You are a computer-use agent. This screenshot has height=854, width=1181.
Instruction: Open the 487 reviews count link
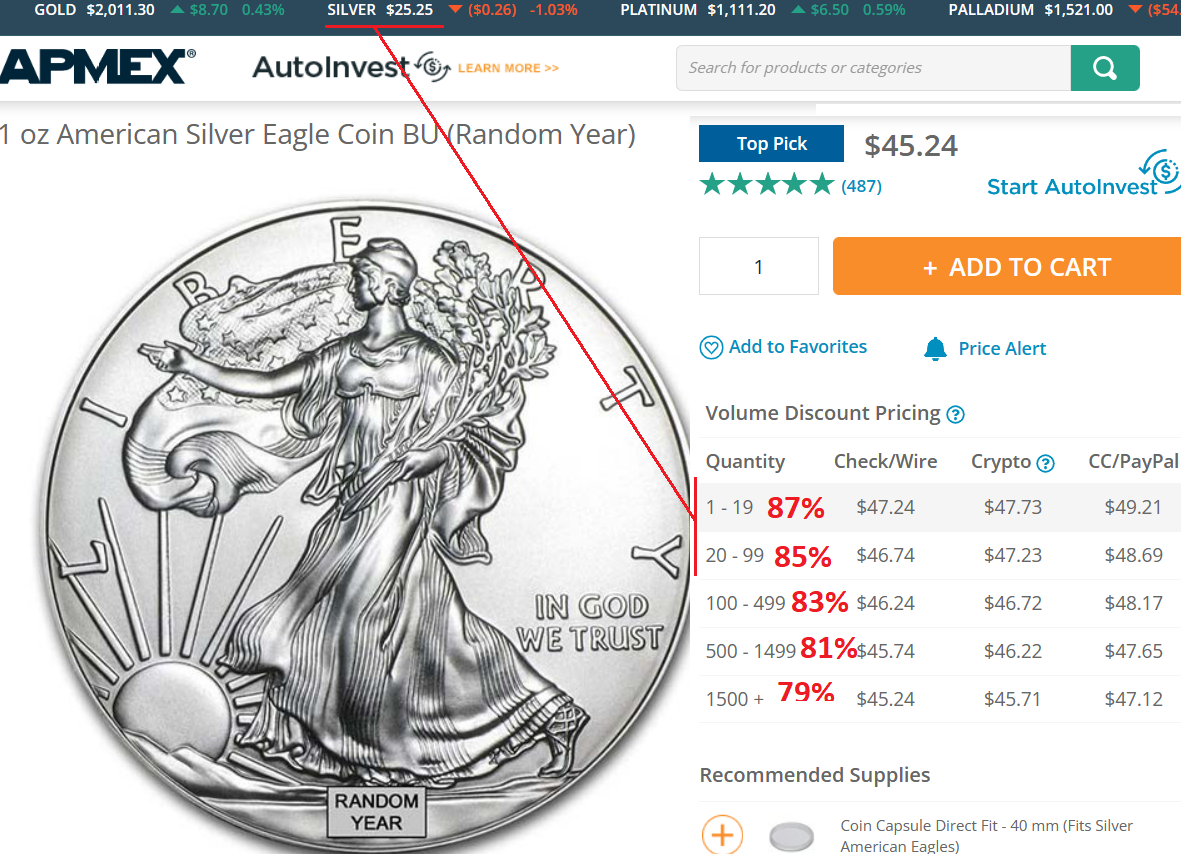click(861, 186)
